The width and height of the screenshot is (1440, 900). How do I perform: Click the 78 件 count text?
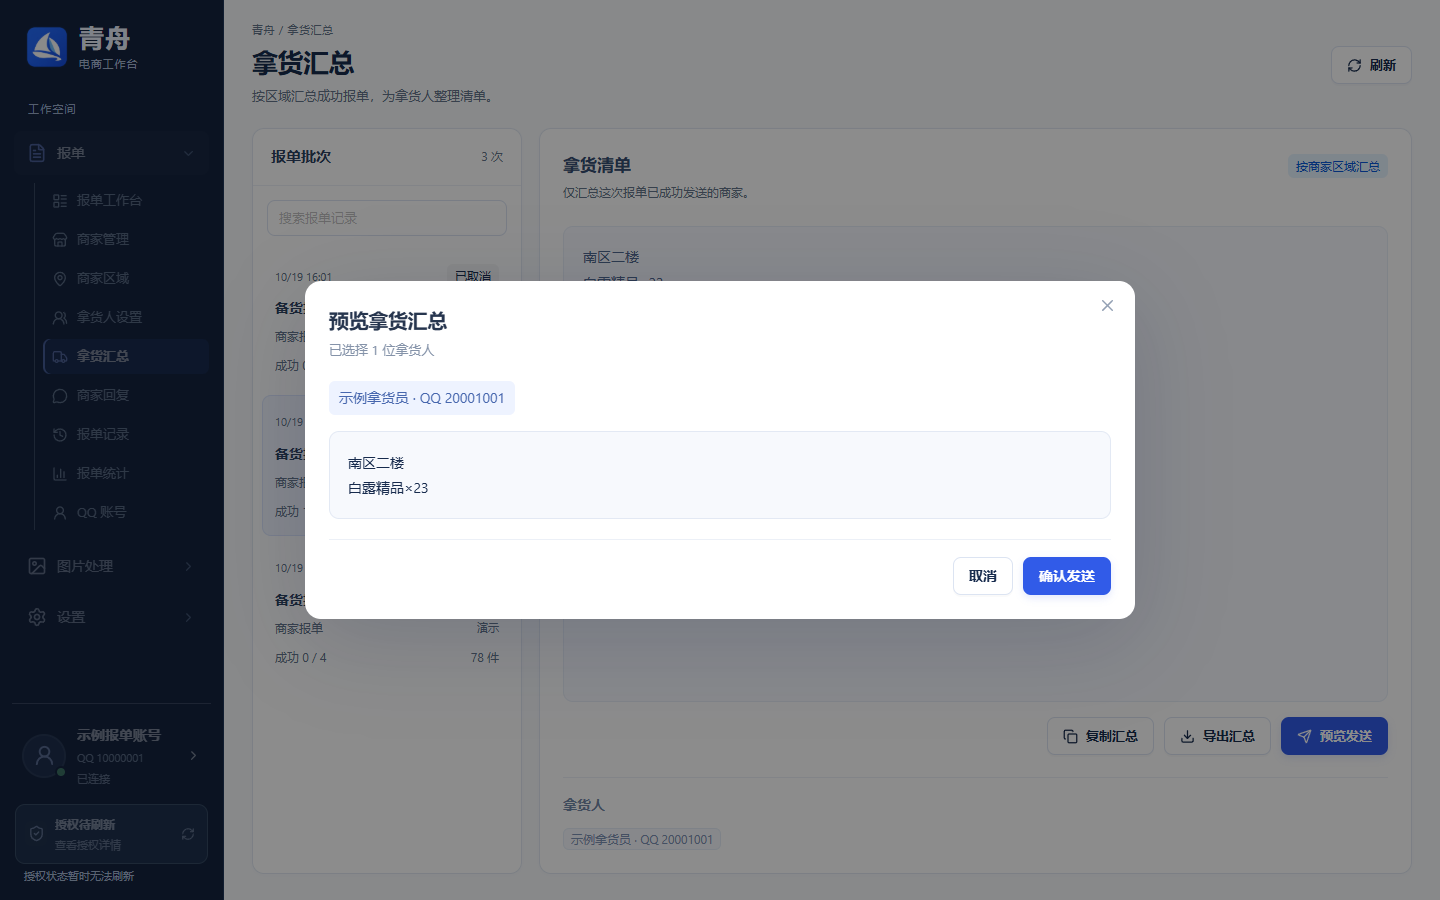(485, 658)
